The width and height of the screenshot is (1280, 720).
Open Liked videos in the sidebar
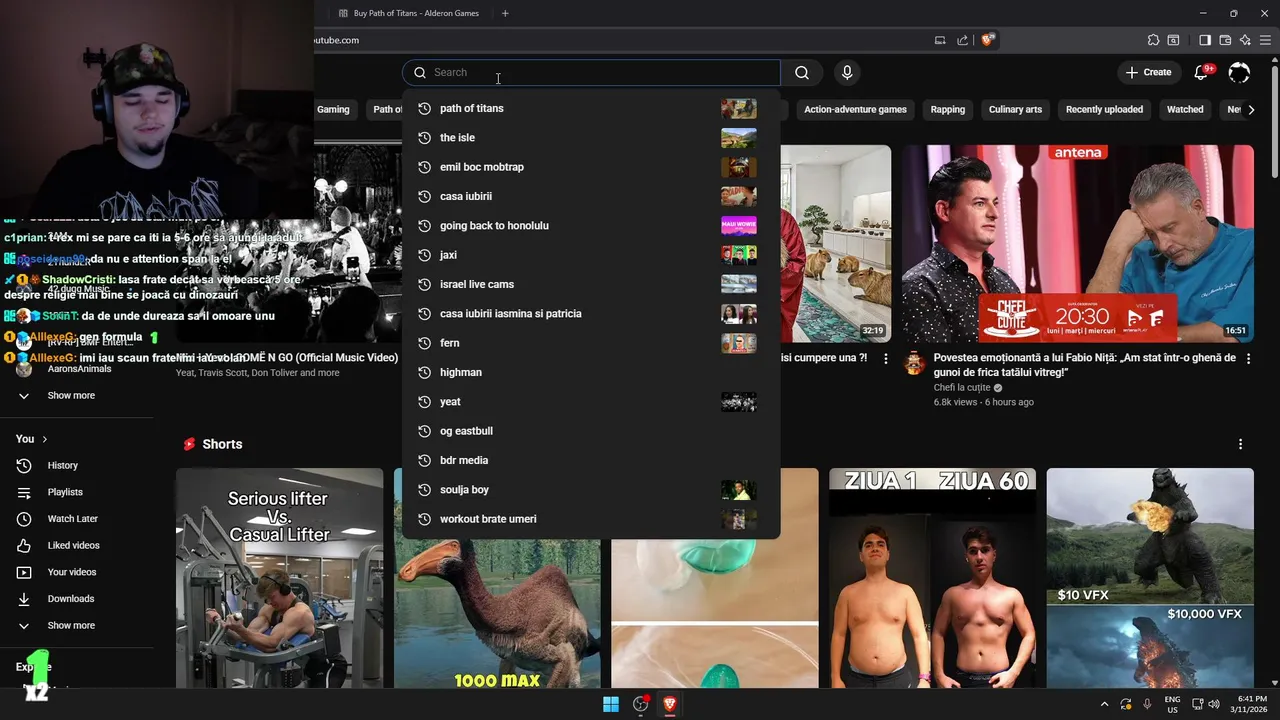pyautogui.click(x=76, y=545)
